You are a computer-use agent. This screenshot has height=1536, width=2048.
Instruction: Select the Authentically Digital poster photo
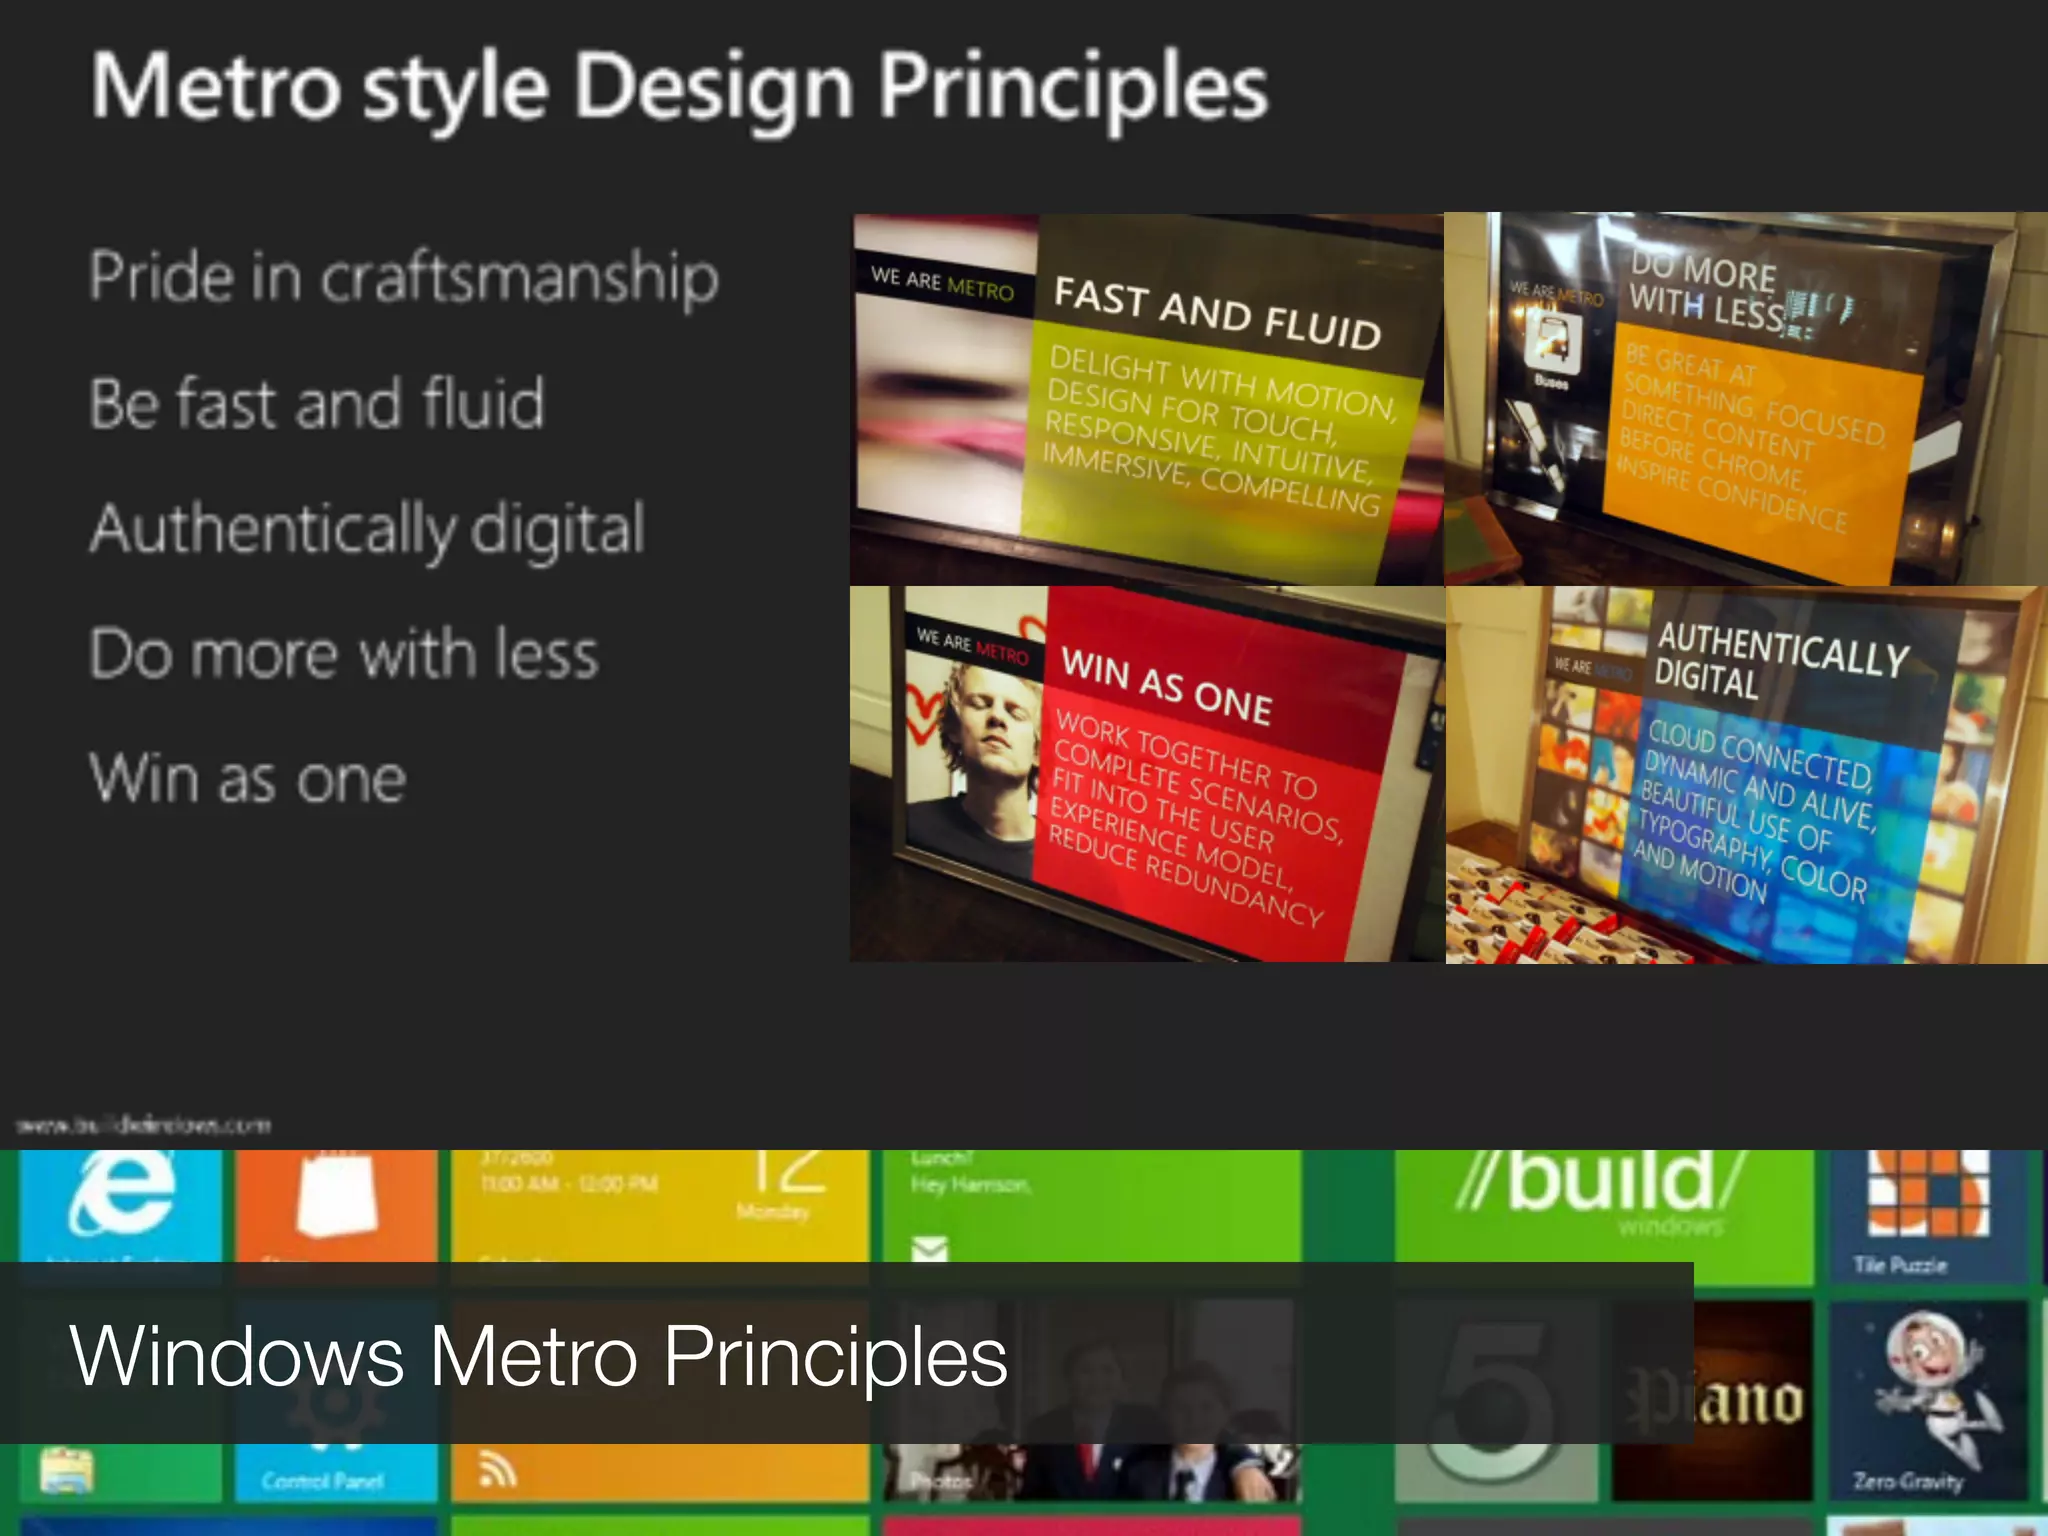(x=1746, y=774)
